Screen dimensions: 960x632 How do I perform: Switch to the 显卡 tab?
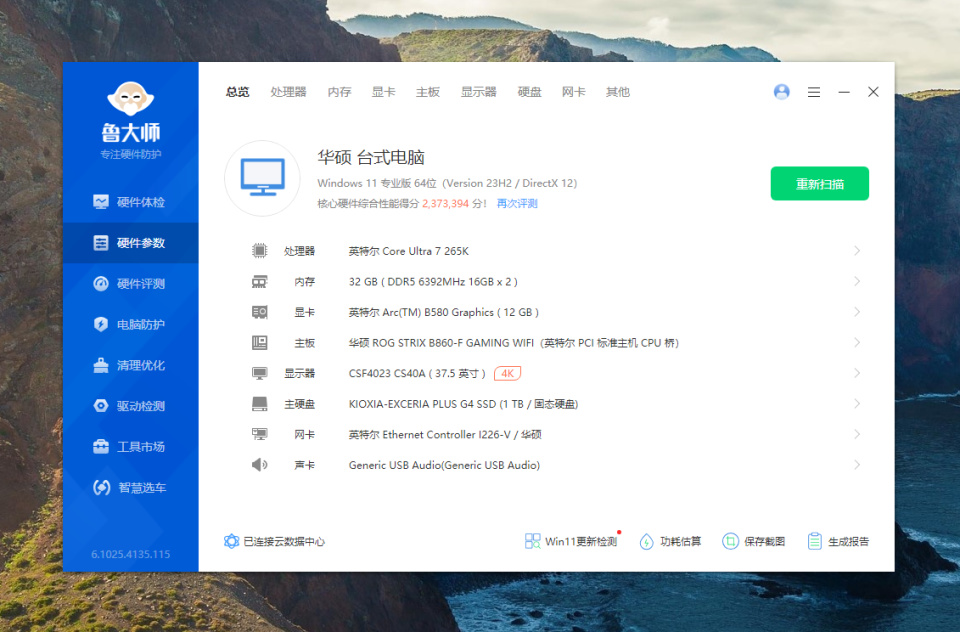383,92
